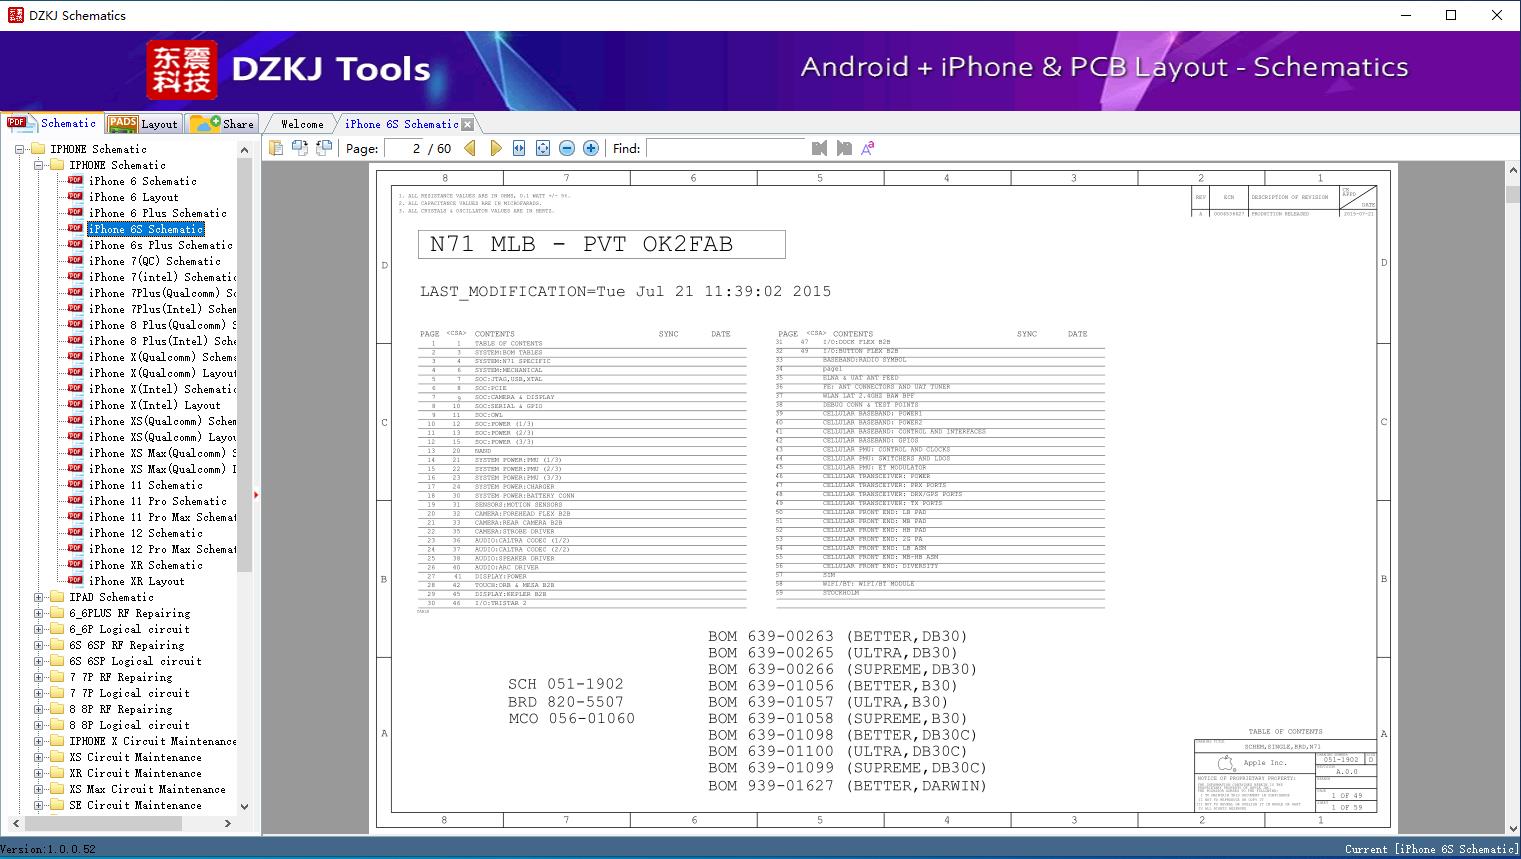Open iPhone 11 Pro Schematic

[158, 501]
